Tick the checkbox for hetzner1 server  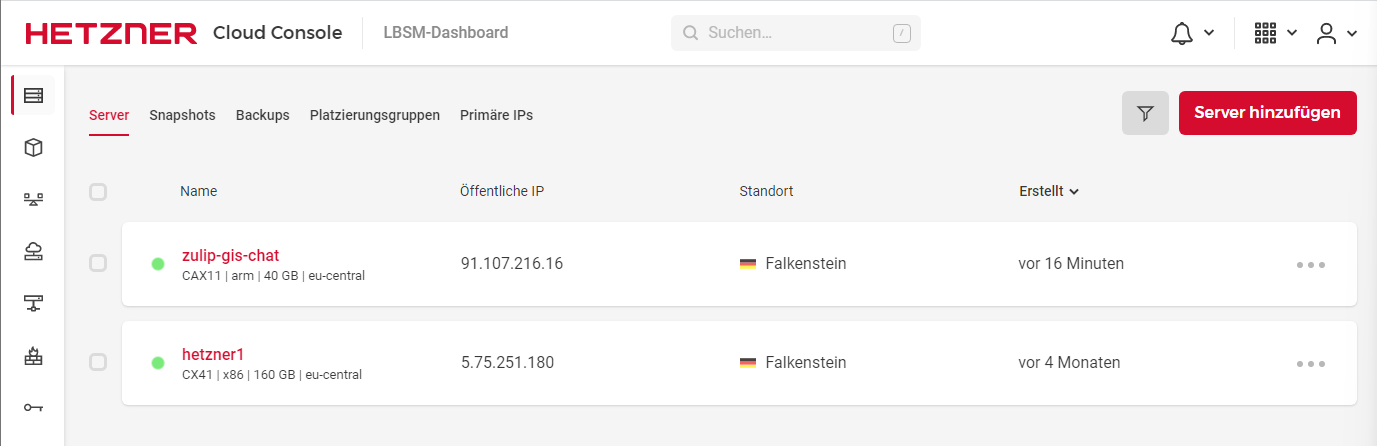(98, 362)
